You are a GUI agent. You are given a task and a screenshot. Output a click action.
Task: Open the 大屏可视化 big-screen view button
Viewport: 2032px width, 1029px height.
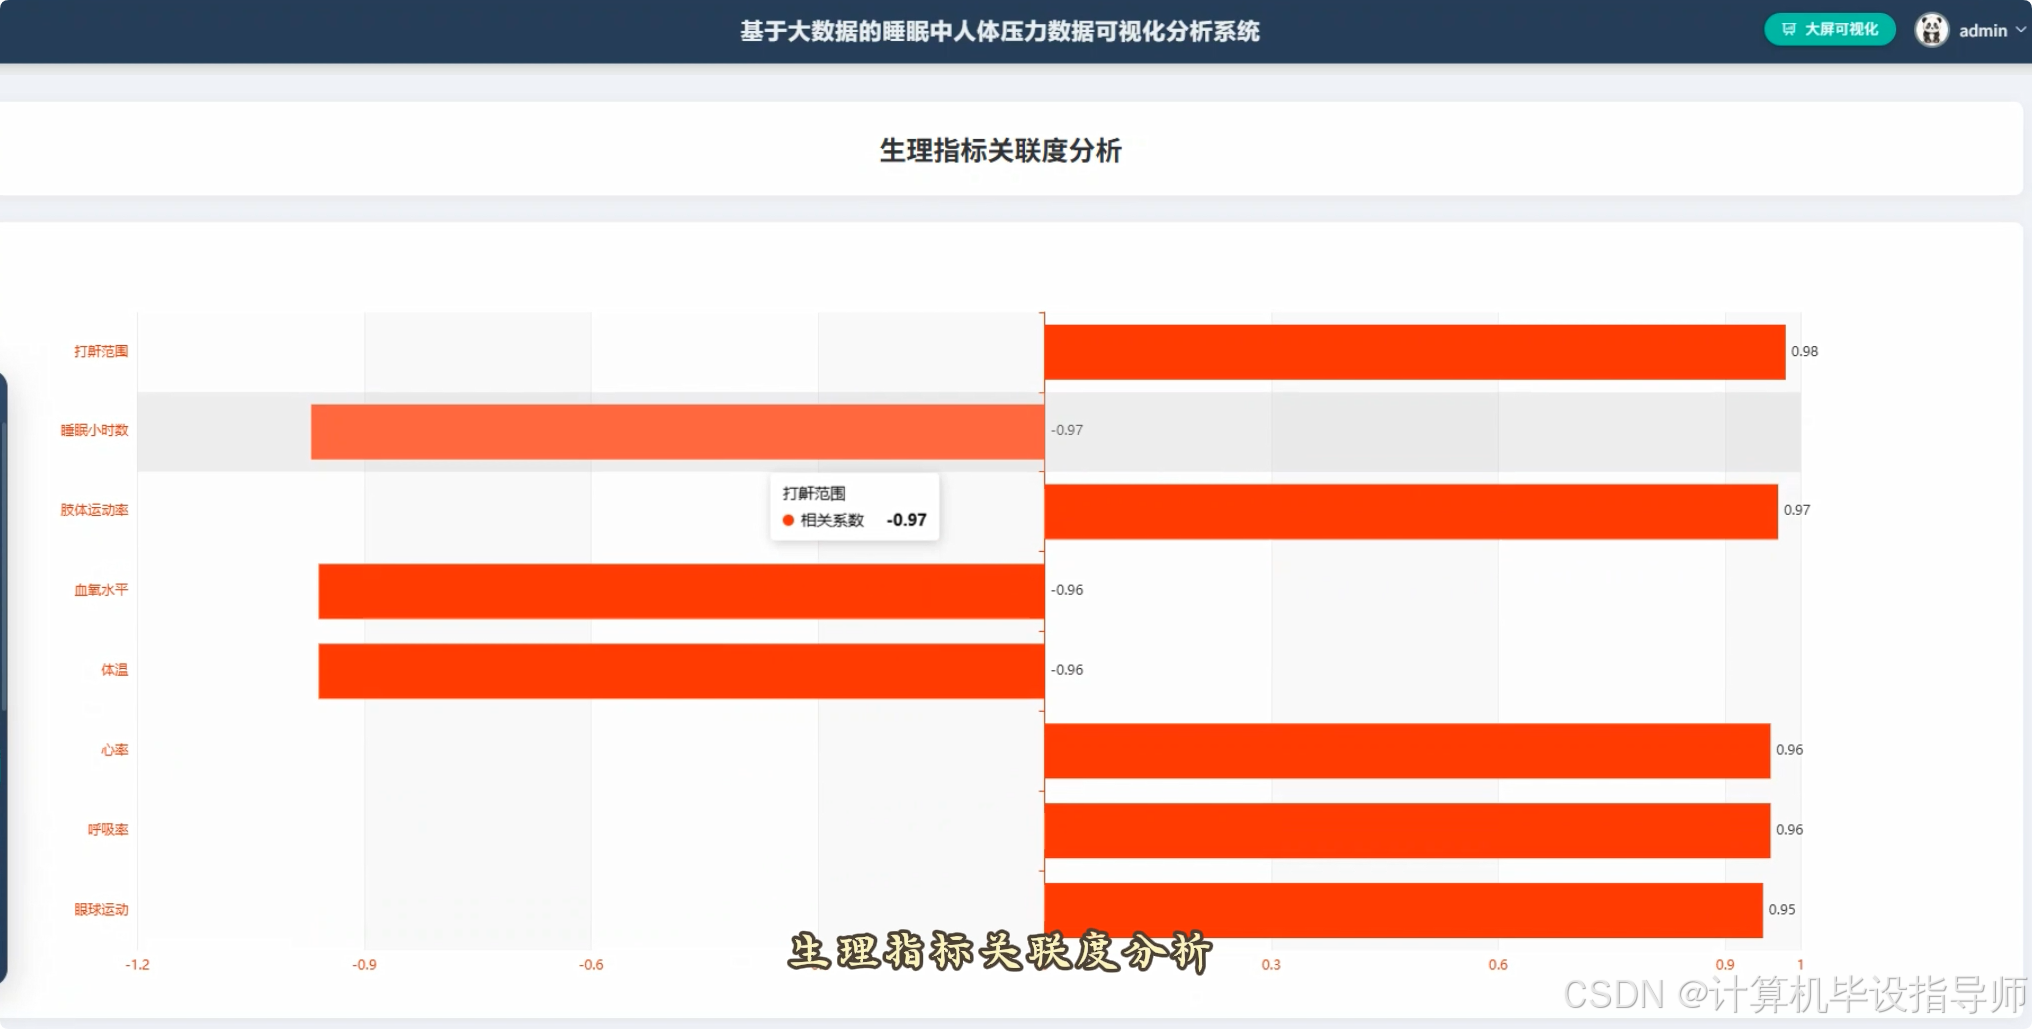point(1829,30)
